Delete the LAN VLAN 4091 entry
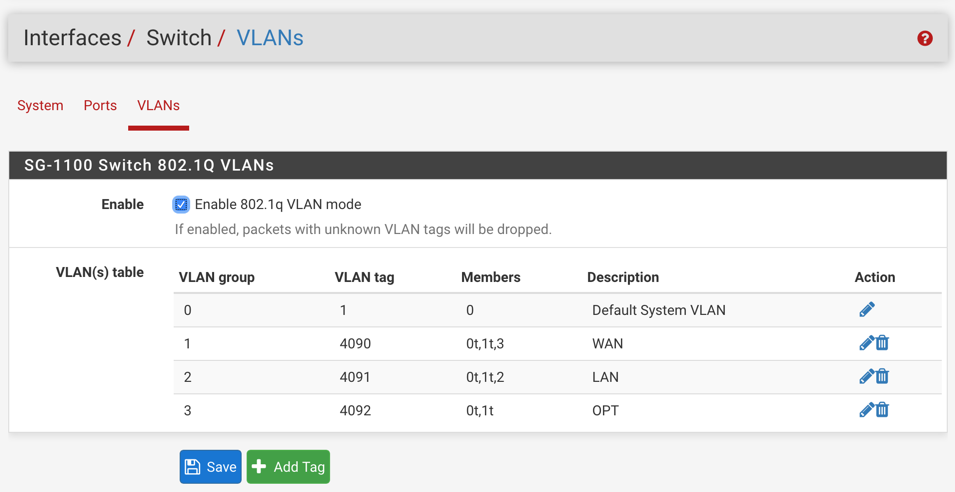The width and height of the screenshot is (955, 492). (882, 377)
